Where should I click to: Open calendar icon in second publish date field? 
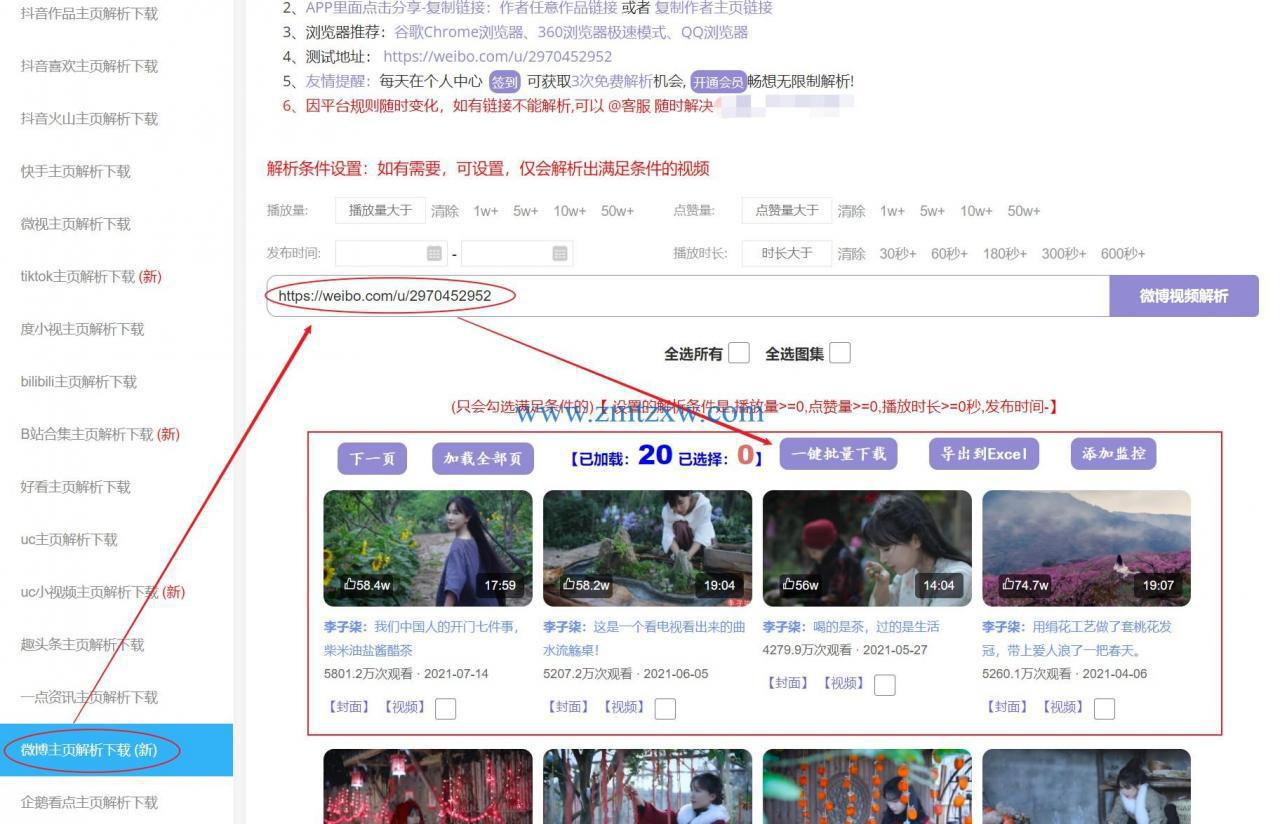point(560,254)
